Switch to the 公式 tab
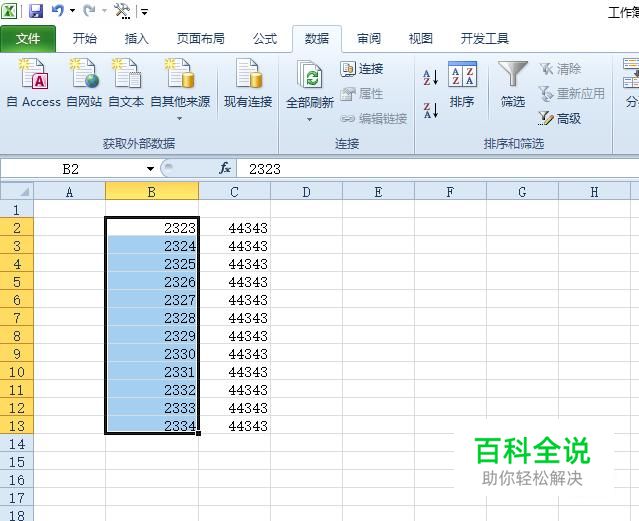Screen dimensions: 639x521 264,39
